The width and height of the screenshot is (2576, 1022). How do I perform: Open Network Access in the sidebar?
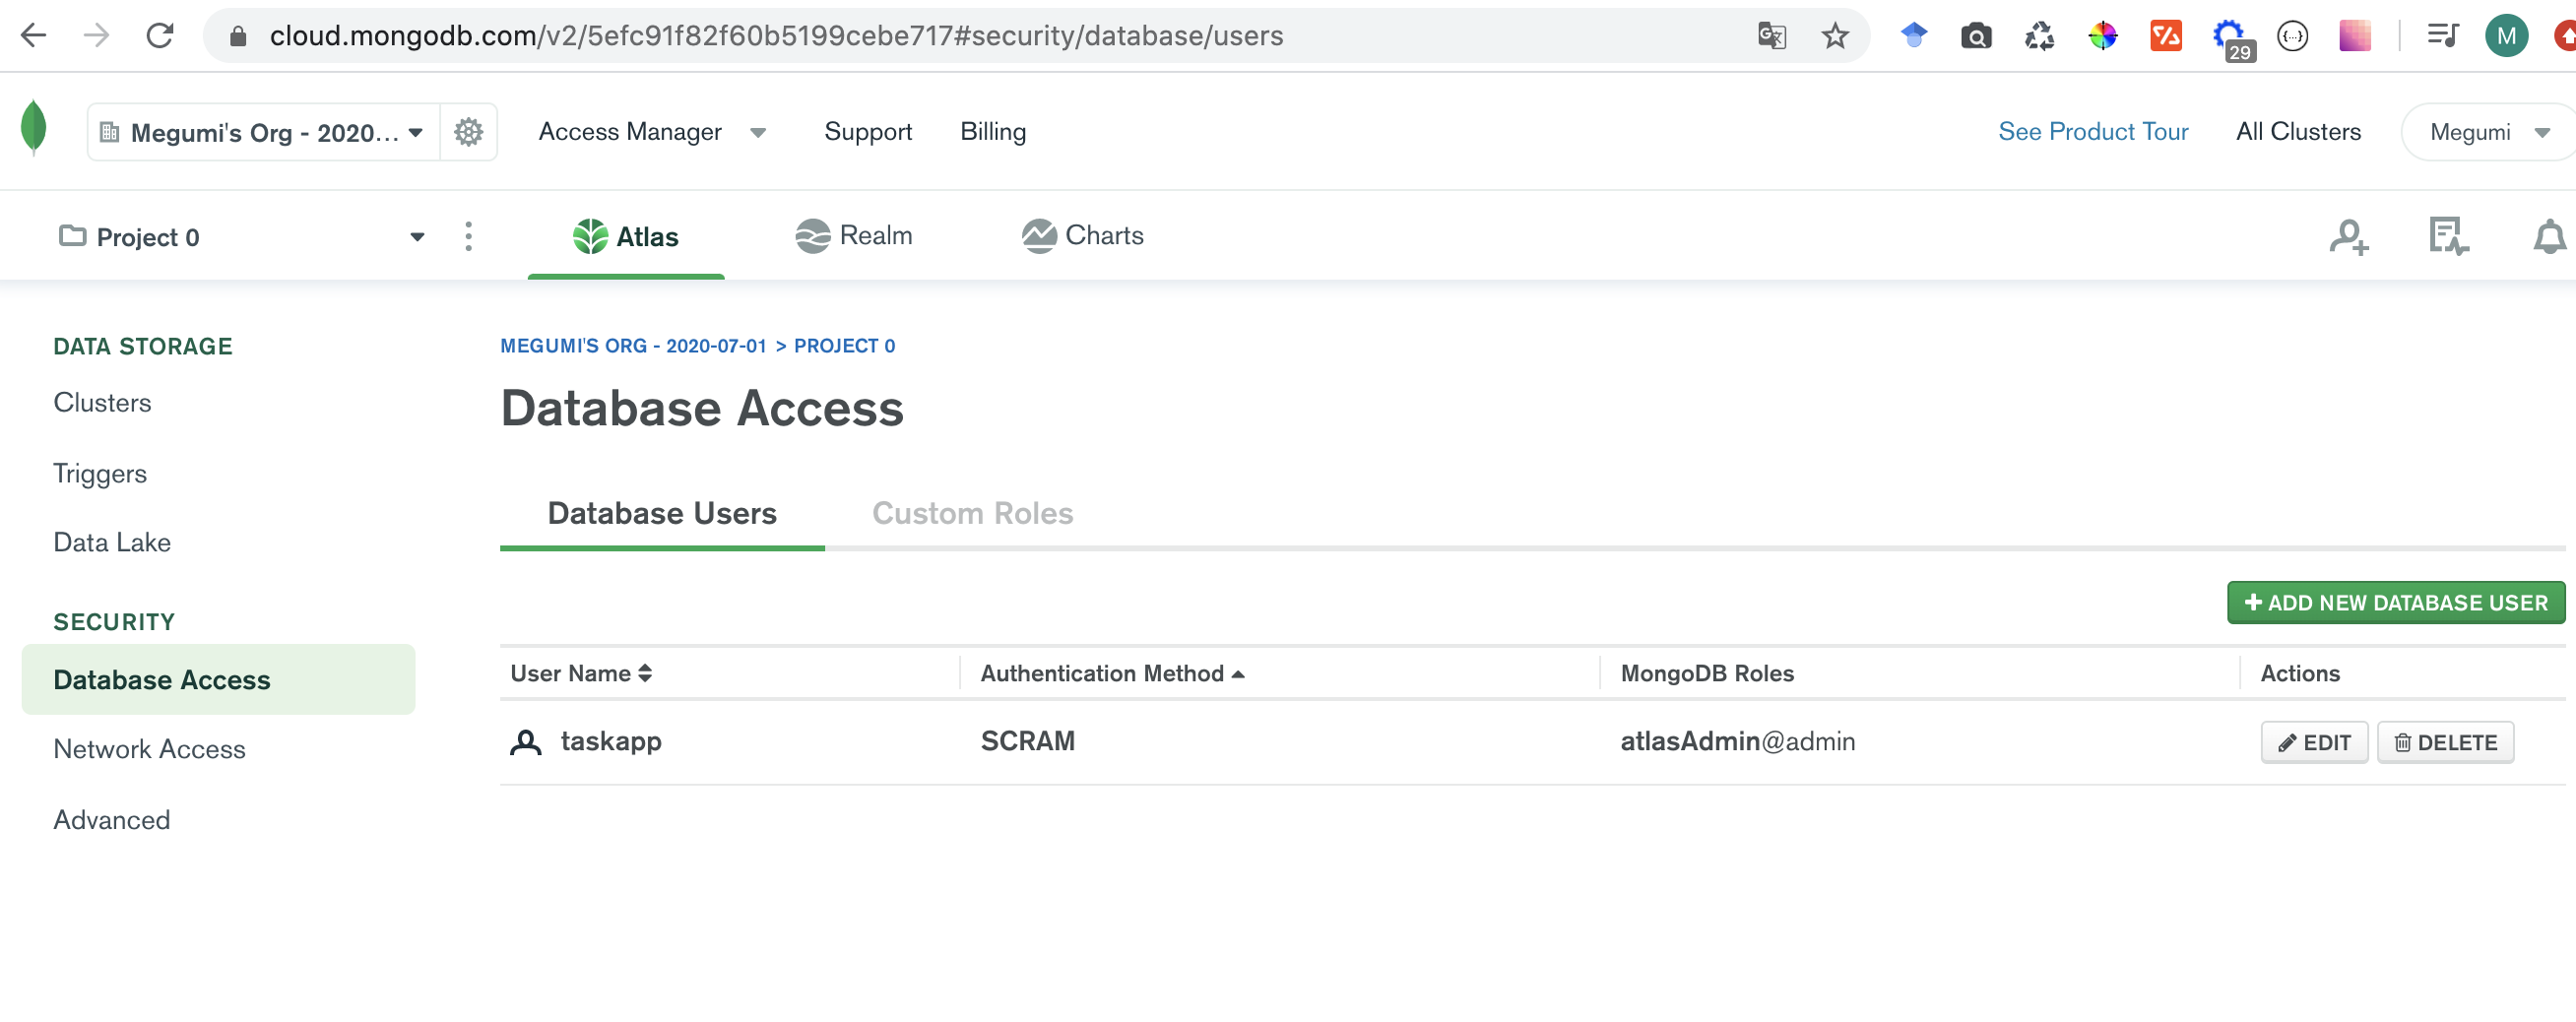pos(149,749)
